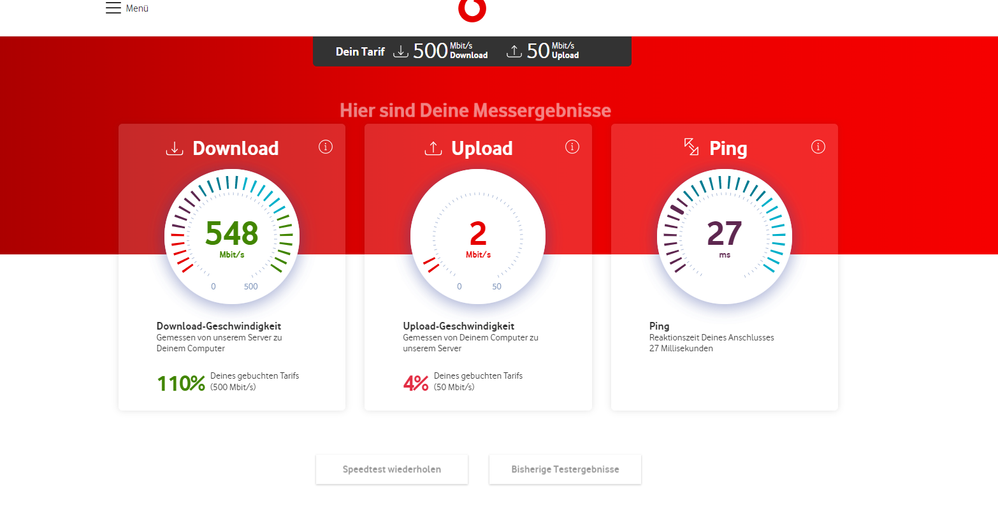Click the 27 ms ping gauge
Image resolution: width=998 pixels, height=519 pixels.
724,236
